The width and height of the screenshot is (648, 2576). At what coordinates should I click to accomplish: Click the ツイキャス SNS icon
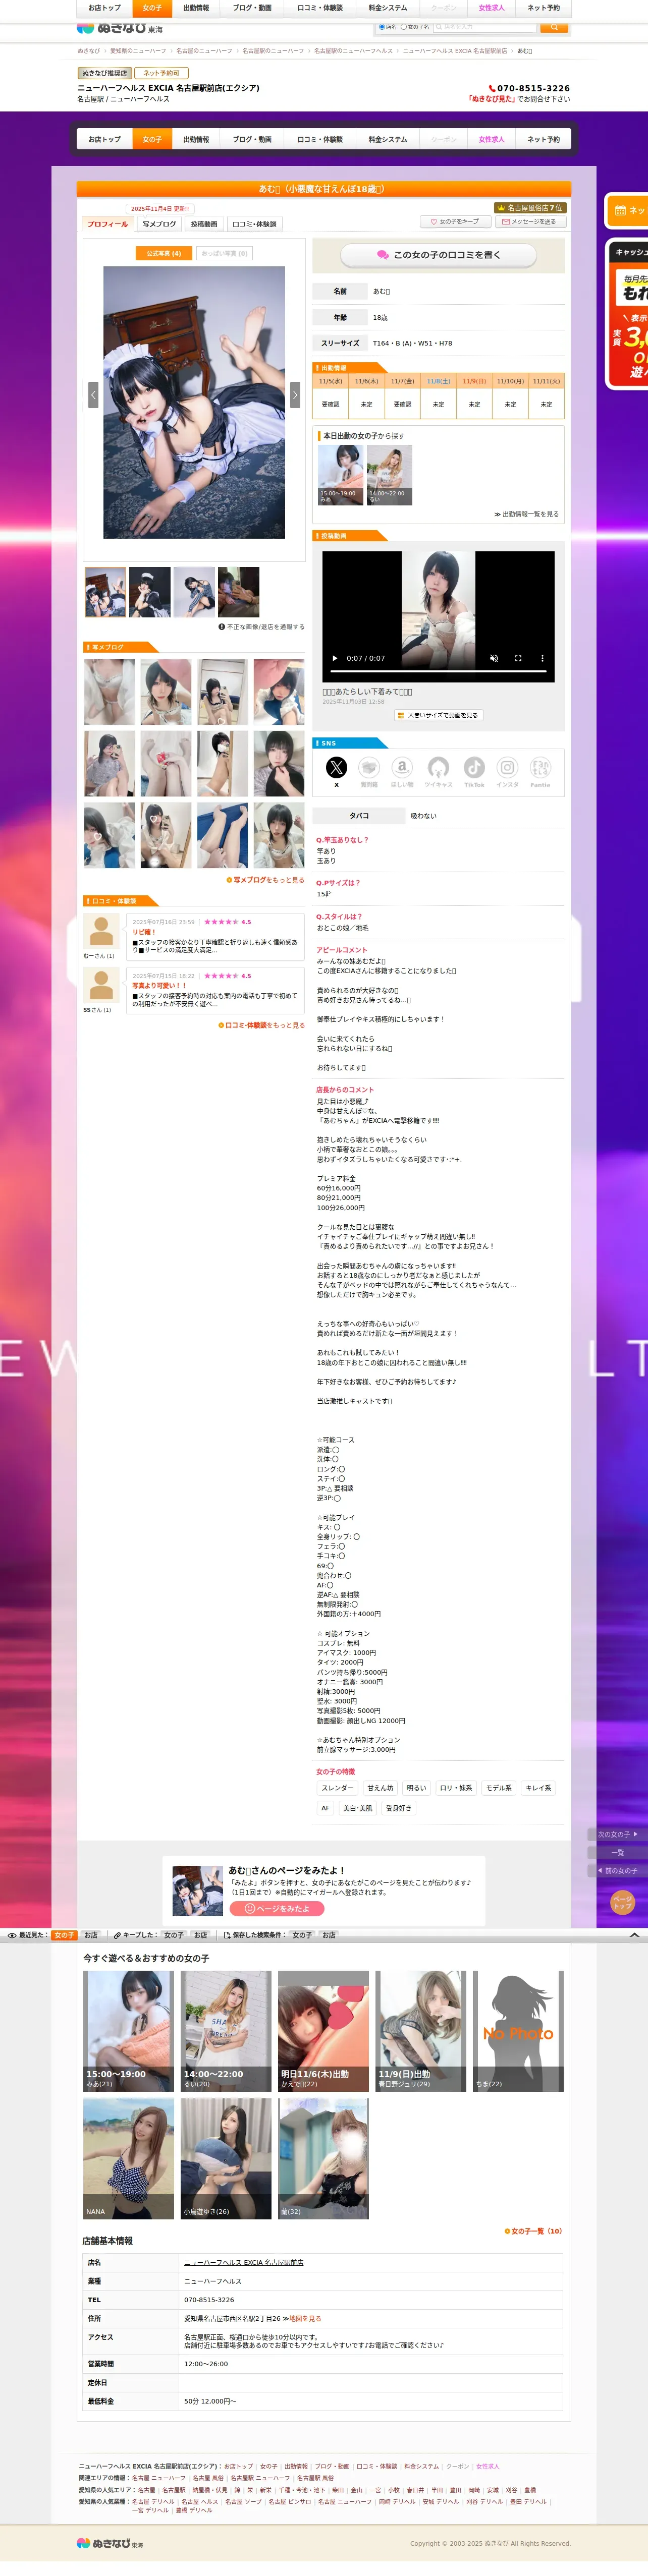click(x=438, y=768)
